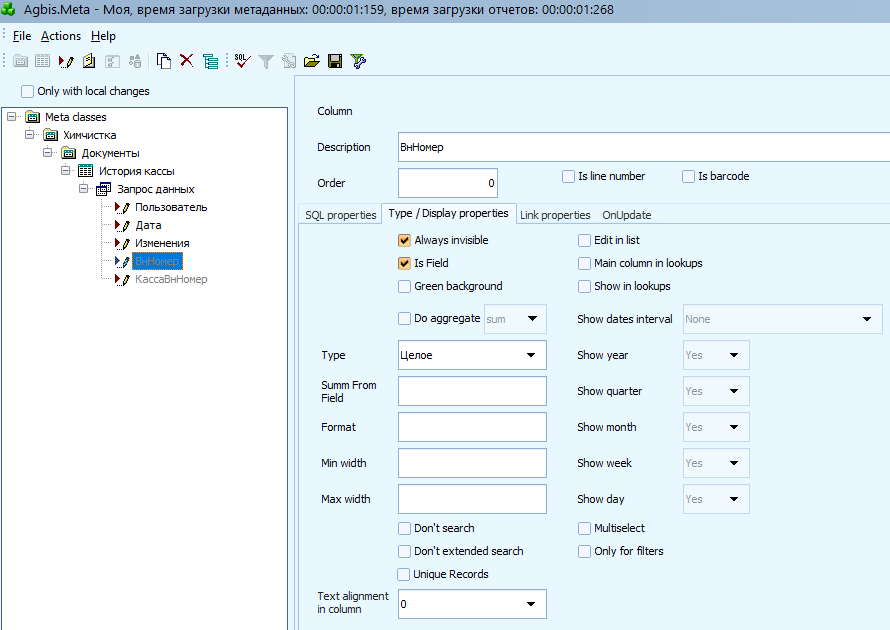Click the Химчистка folder icon
Viewport: 890px width, 630px height.
point(51,135)
